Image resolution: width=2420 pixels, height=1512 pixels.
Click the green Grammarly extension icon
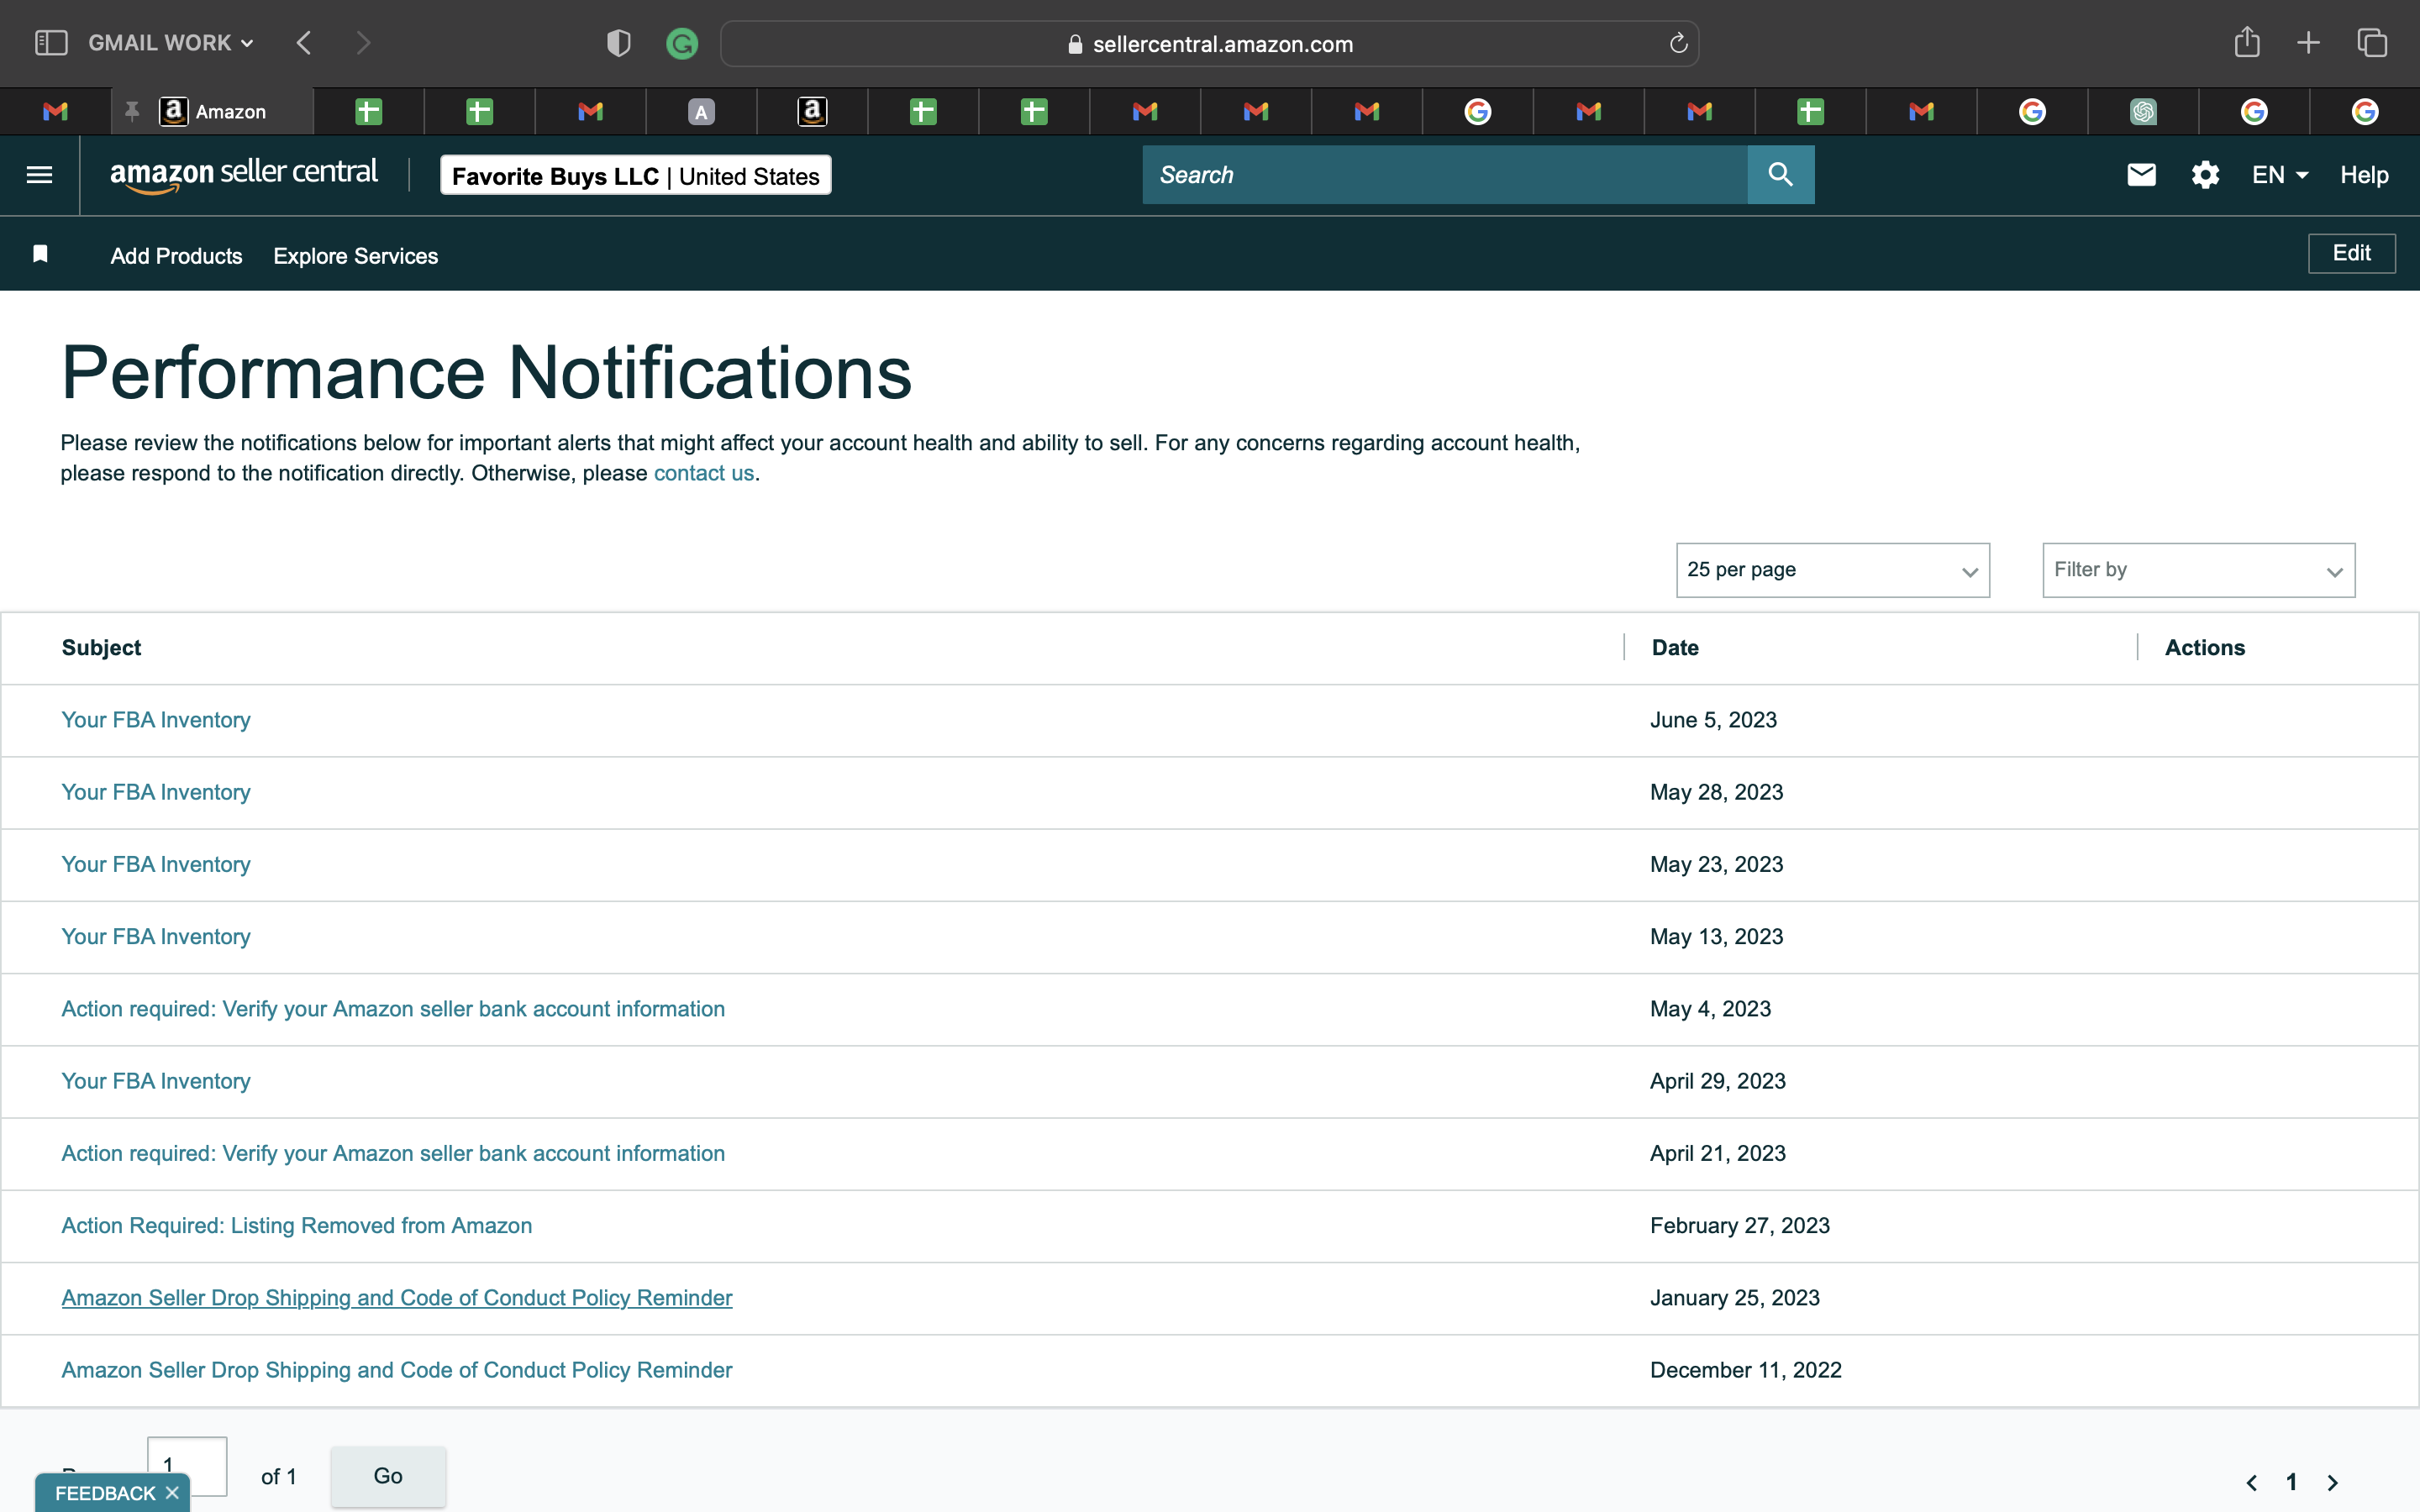tap(682, 43)
